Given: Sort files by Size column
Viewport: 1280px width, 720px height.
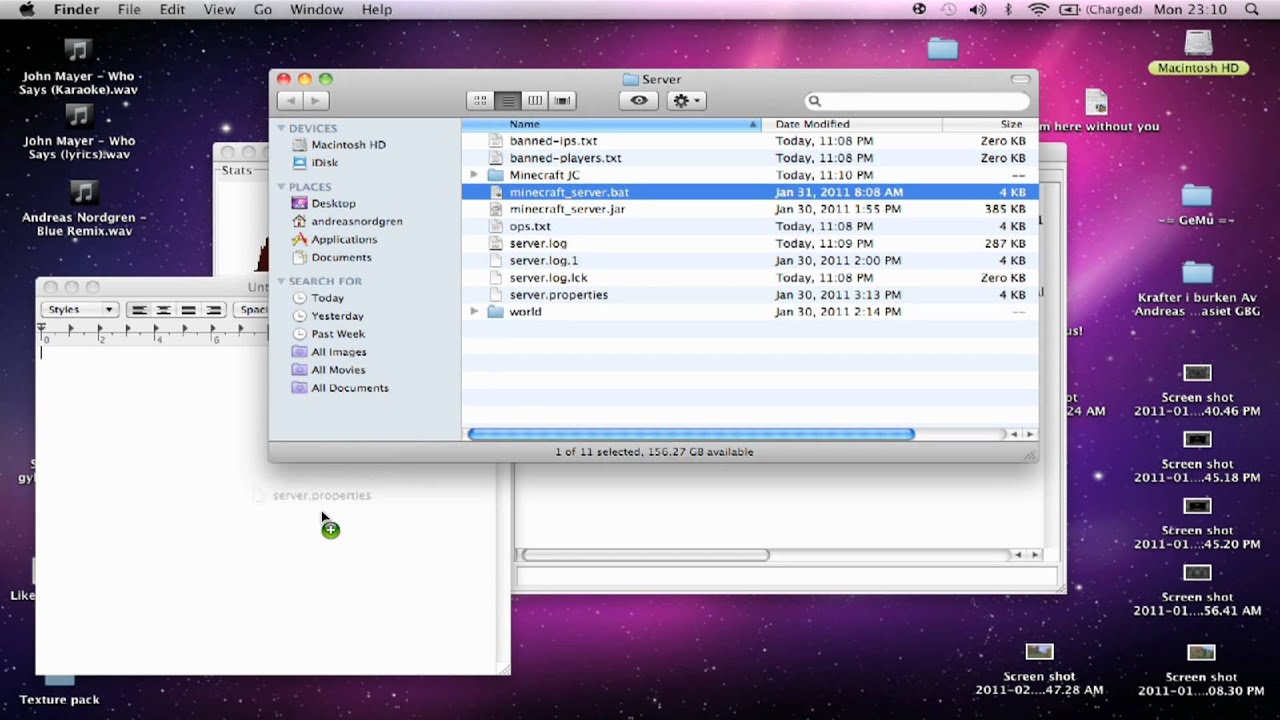Looking at the screenshot, I should click(x=990, y=124).
